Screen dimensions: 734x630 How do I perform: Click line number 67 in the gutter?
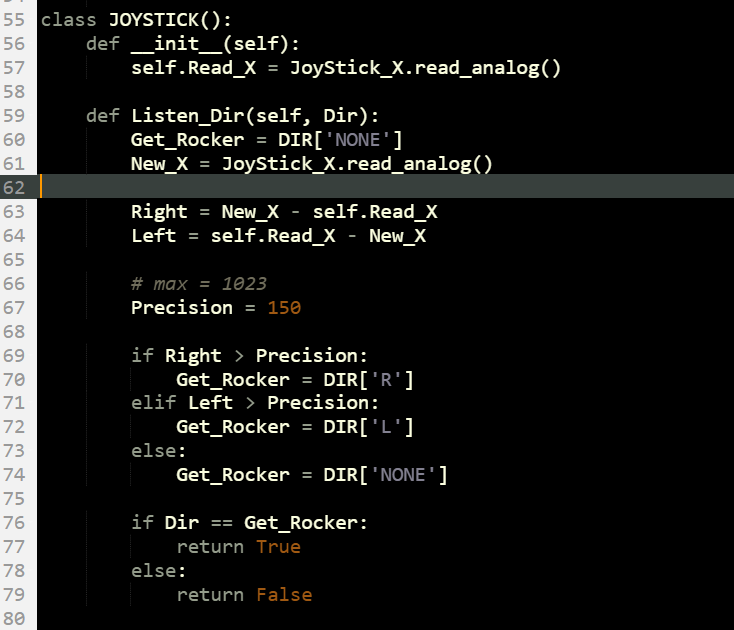[15, 307]
